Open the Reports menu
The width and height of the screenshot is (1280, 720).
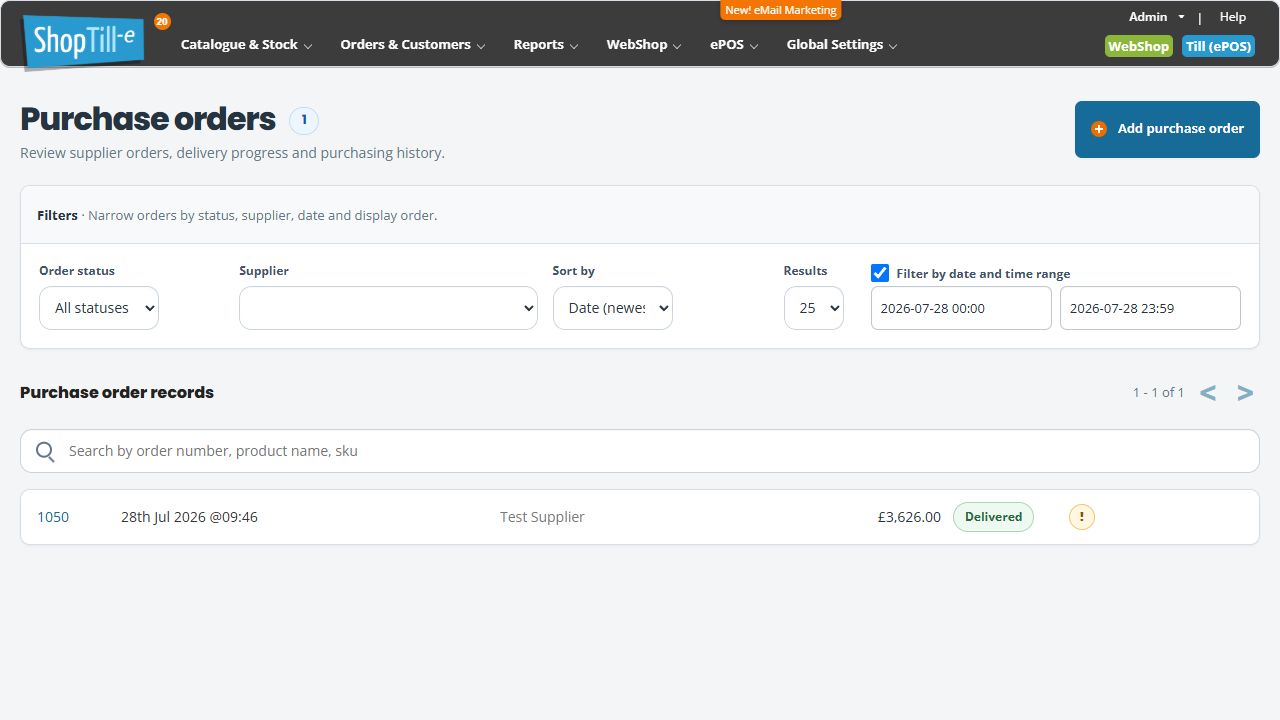pyautogui.click(x=546, y=45)
